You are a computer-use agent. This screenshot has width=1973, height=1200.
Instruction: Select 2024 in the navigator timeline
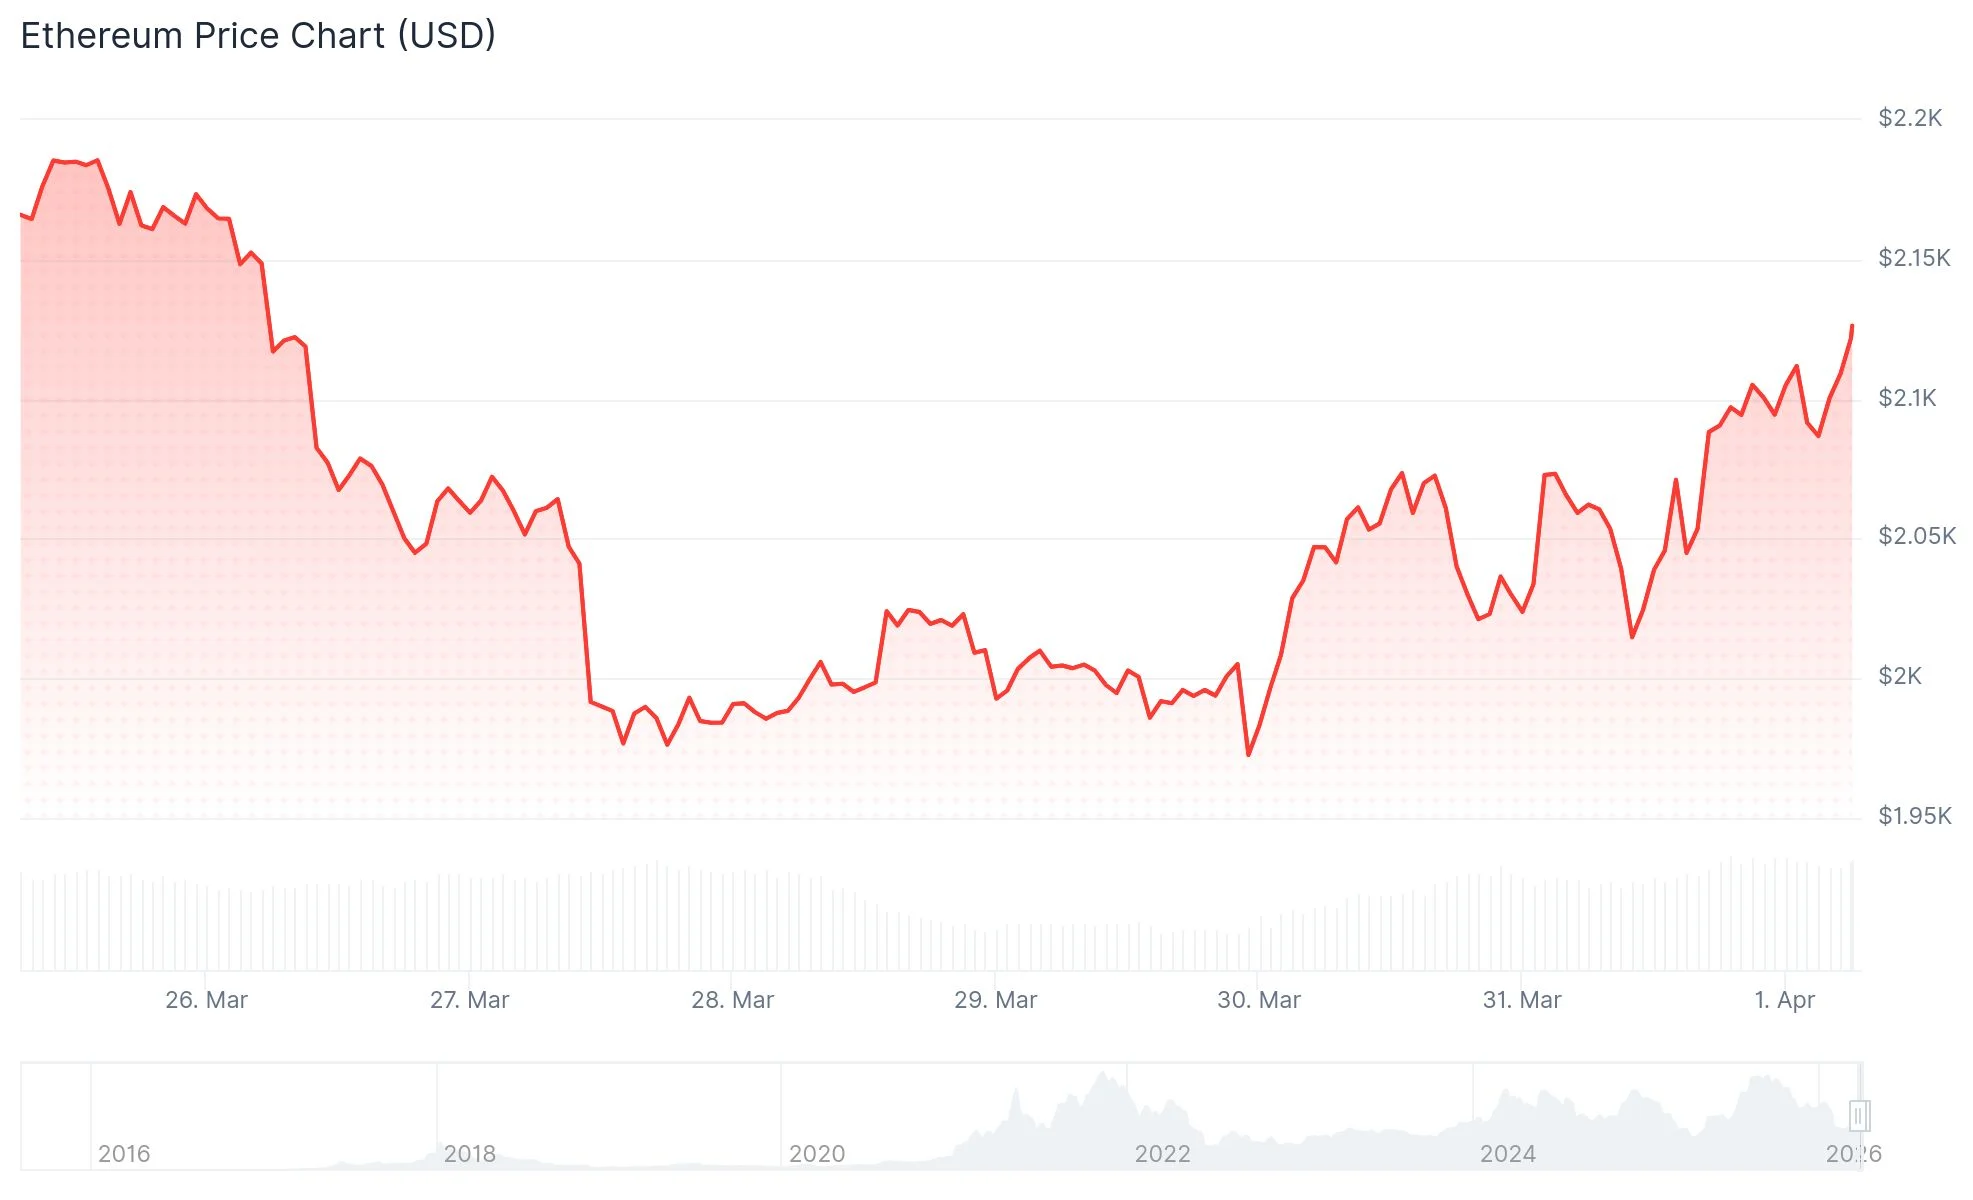coord(1507,1154)
